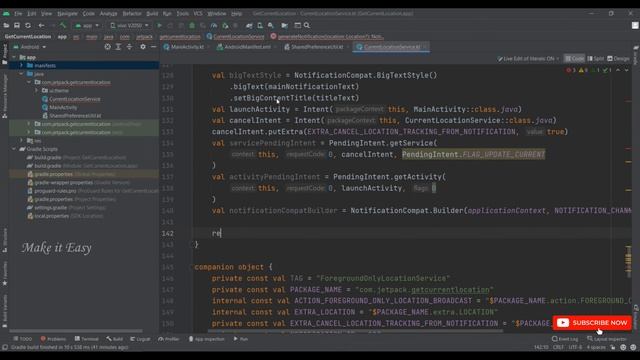Image resolution: width=640 pixels, height=360 pixels.
Task: Open the TODO tool window
Action: click(x=22, y=339)
